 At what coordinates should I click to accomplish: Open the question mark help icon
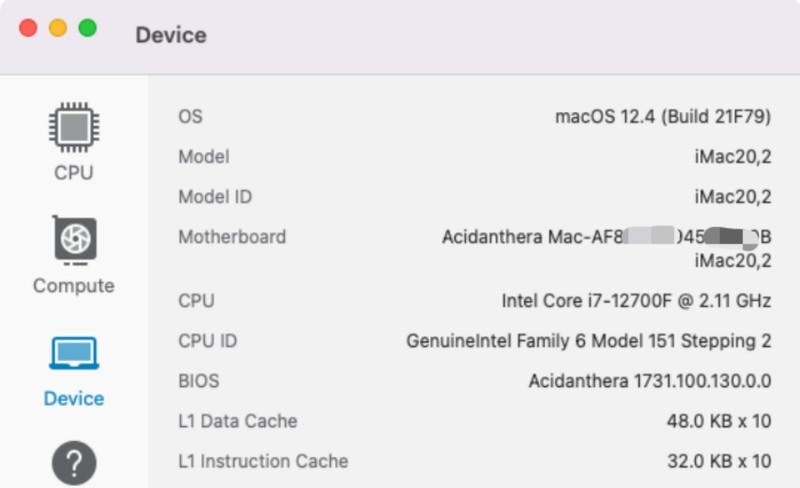(x=74, y=463)
